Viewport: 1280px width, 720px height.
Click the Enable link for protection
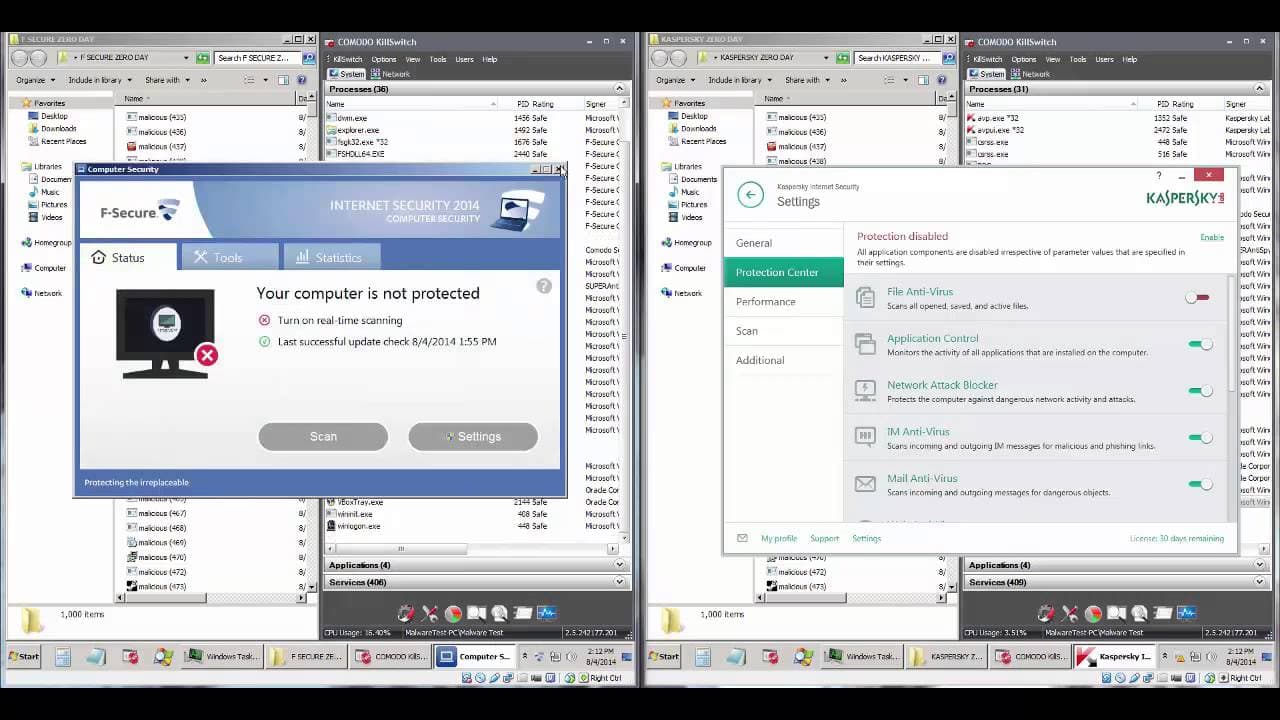[1212, 237]
